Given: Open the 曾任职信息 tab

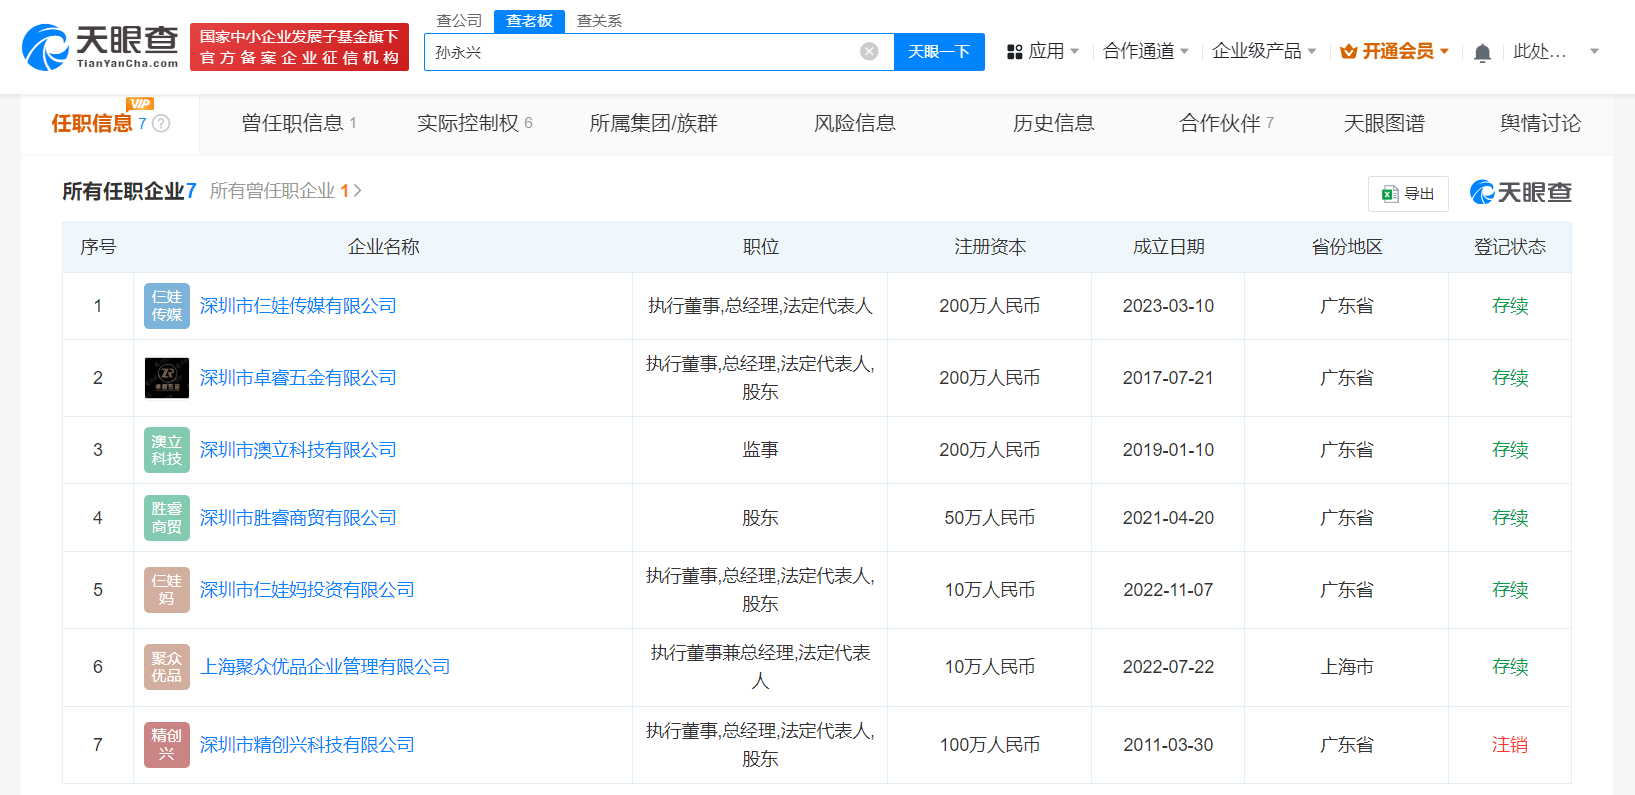Looking at the screenshot, I should [298, 123].
